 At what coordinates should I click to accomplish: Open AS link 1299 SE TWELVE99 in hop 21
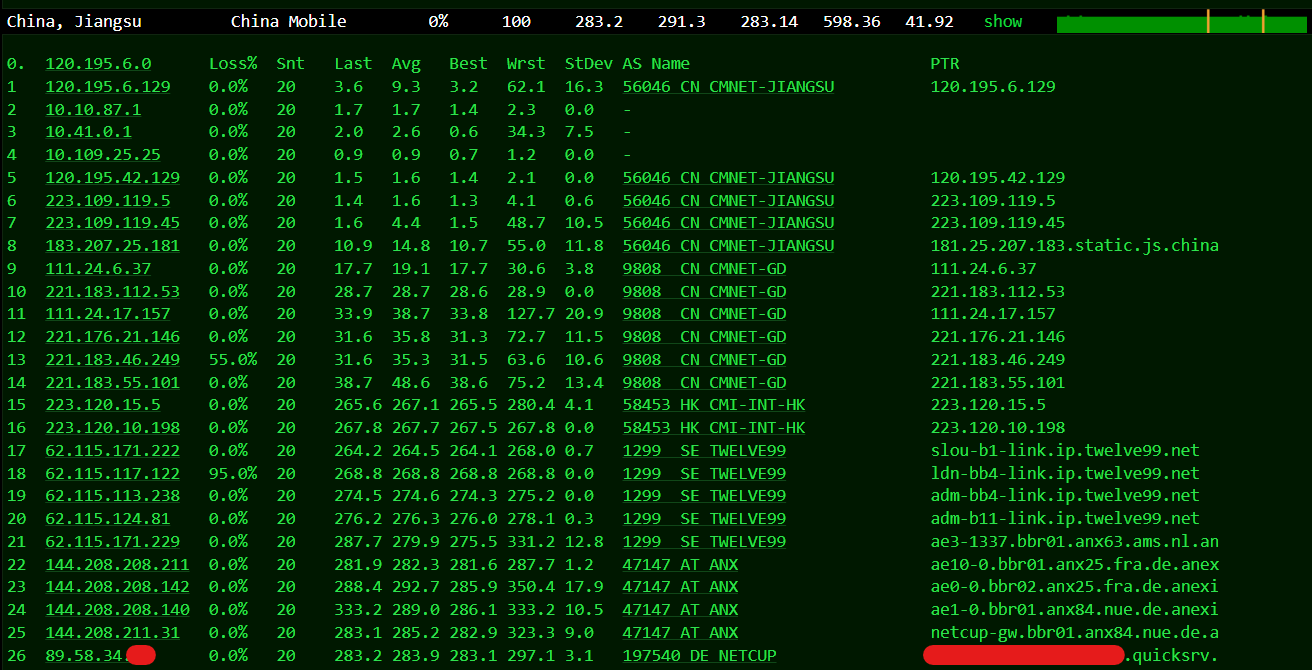704,542
